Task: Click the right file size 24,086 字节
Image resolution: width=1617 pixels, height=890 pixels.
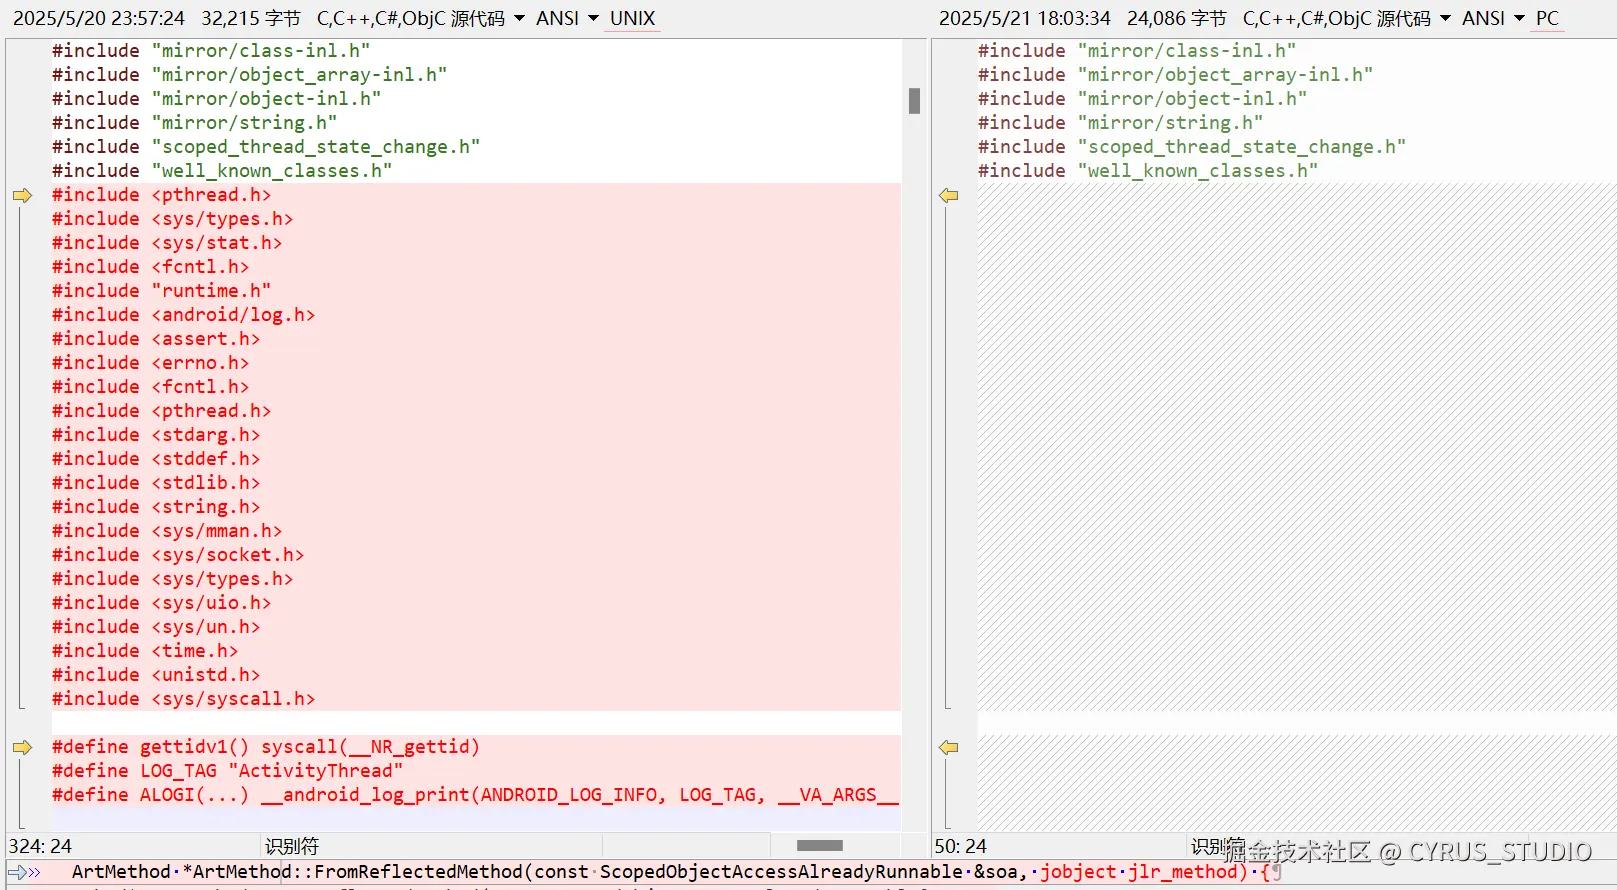Action: tap(1177, 18)
